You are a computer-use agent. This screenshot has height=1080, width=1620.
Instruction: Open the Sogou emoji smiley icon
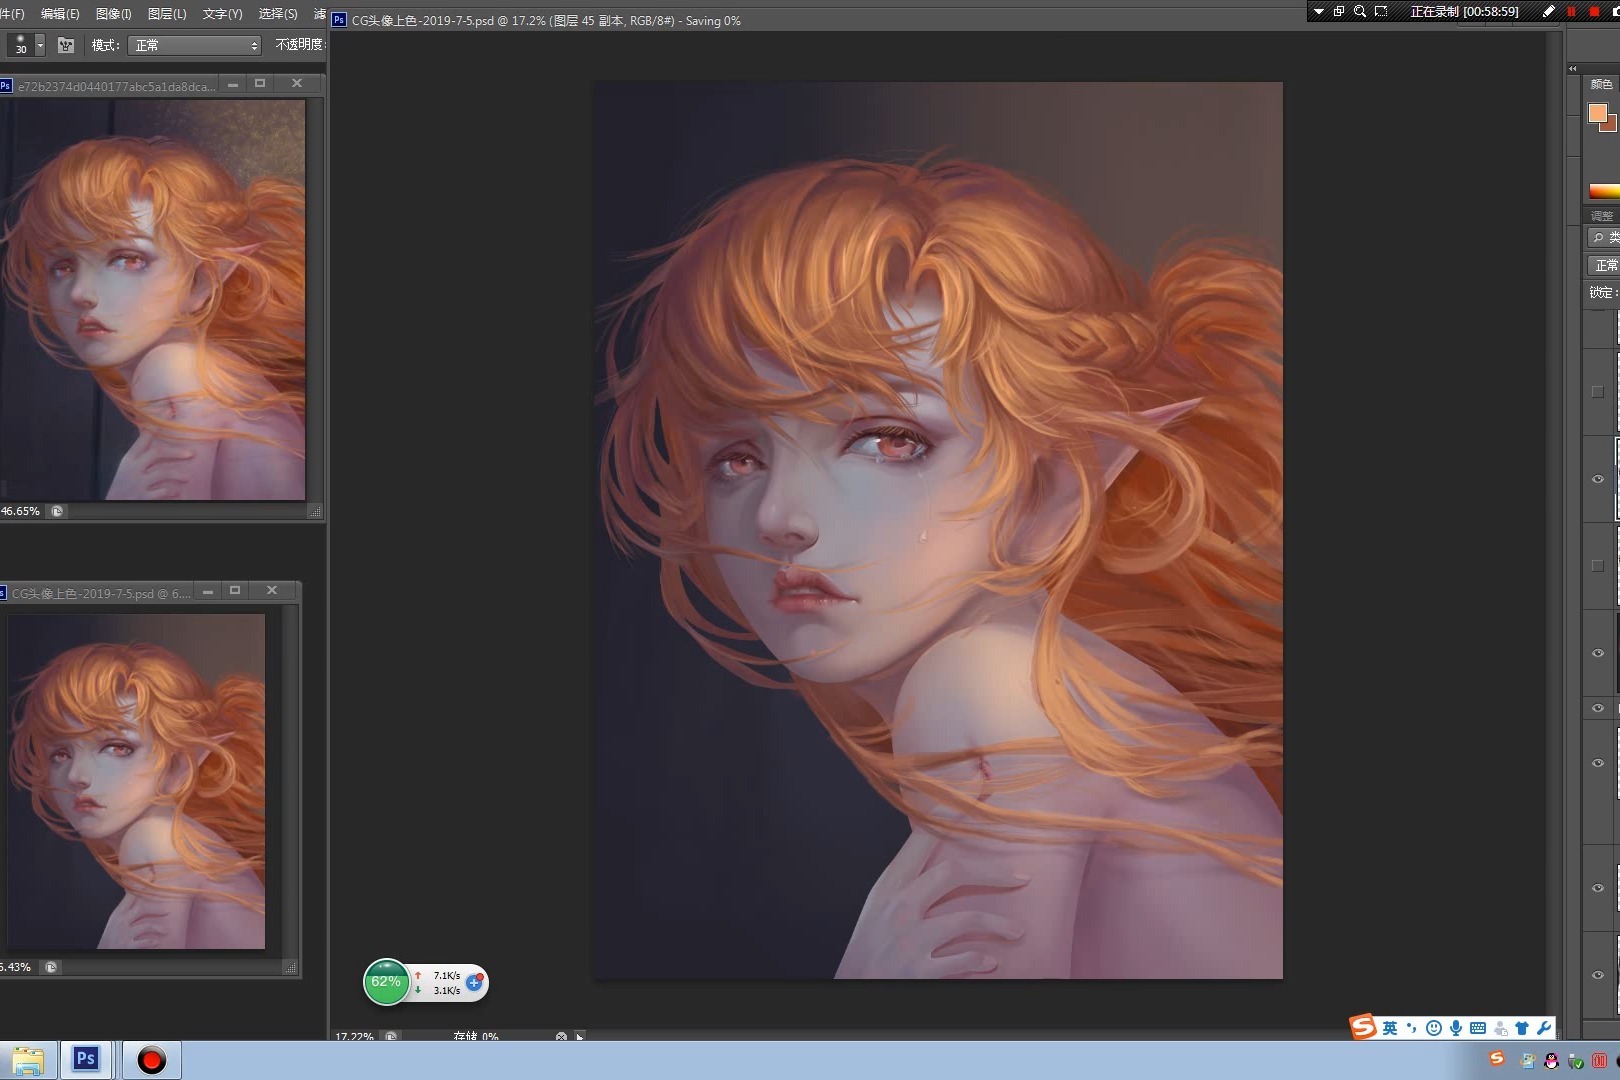click(1434, 1028)
